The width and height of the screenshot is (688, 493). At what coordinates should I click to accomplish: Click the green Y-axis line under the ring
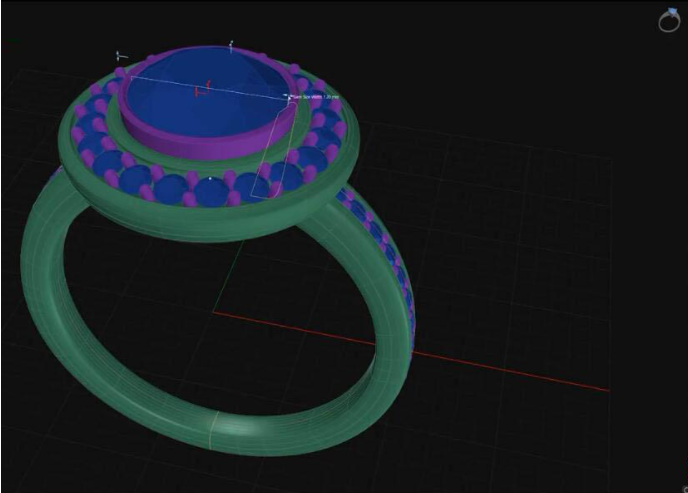pos(229,276)
